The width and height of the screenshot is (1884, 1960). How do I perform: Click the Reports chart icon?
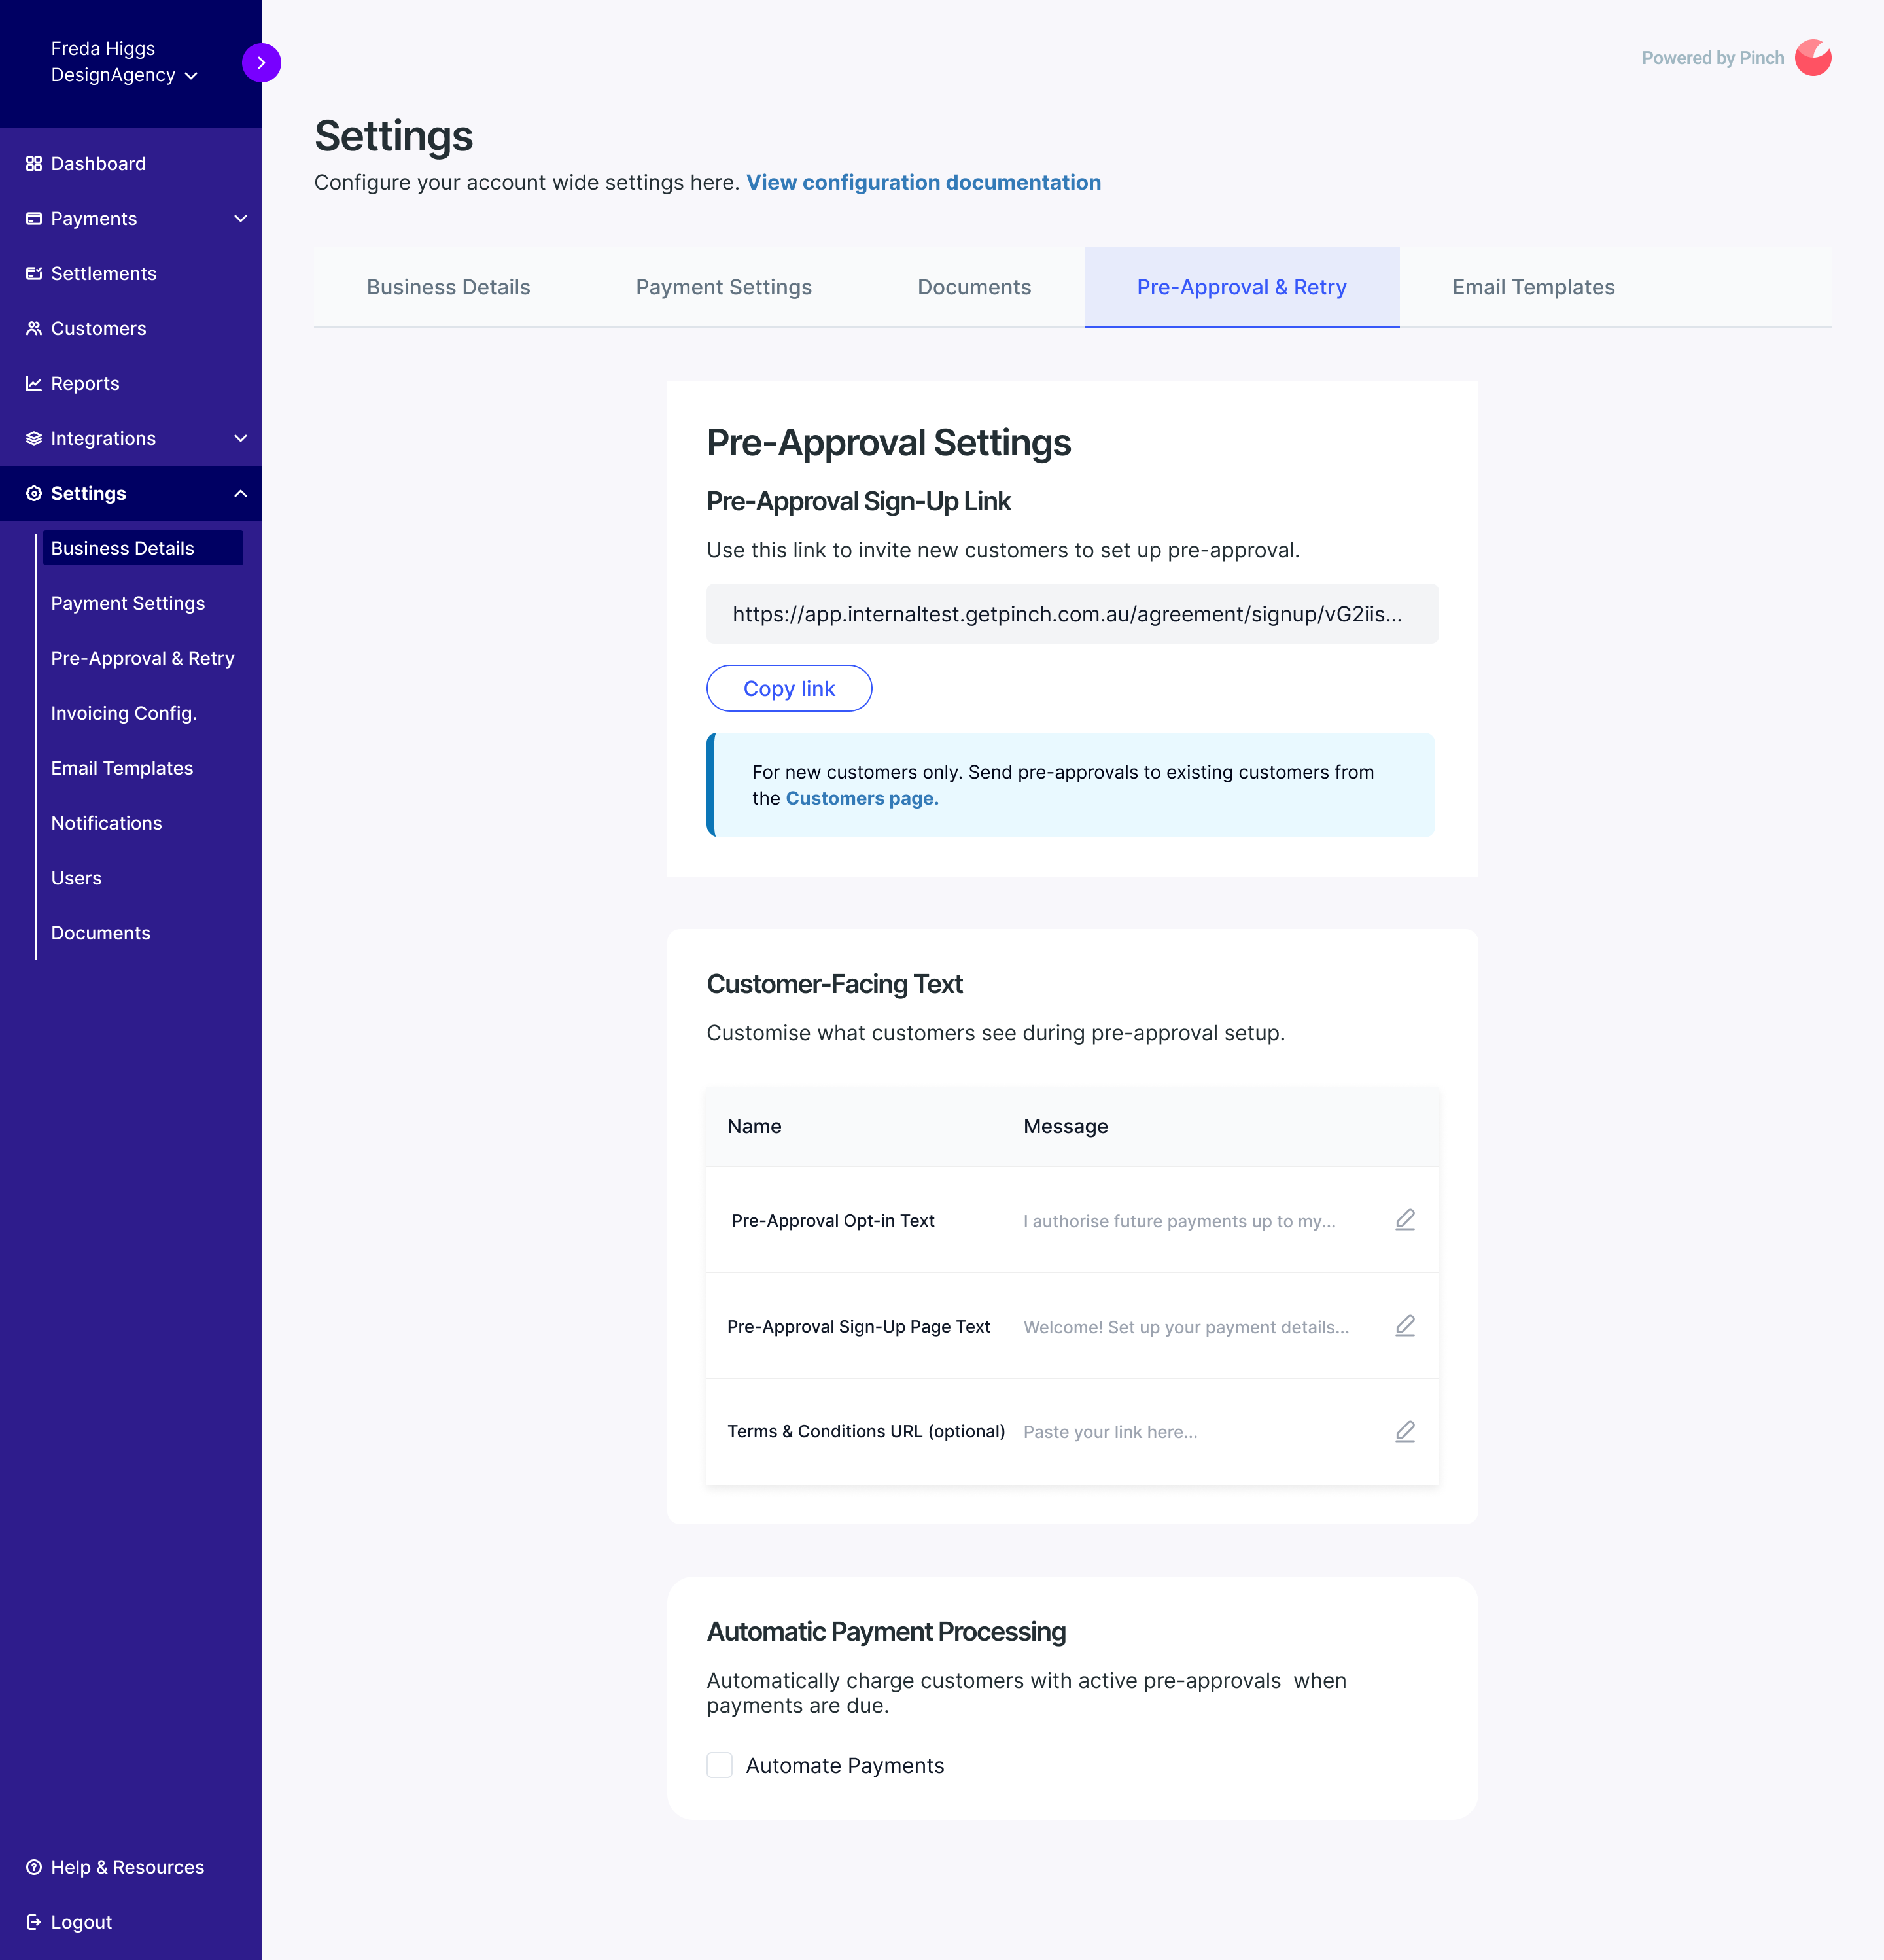pyautogui.click(x=33, y=383)
